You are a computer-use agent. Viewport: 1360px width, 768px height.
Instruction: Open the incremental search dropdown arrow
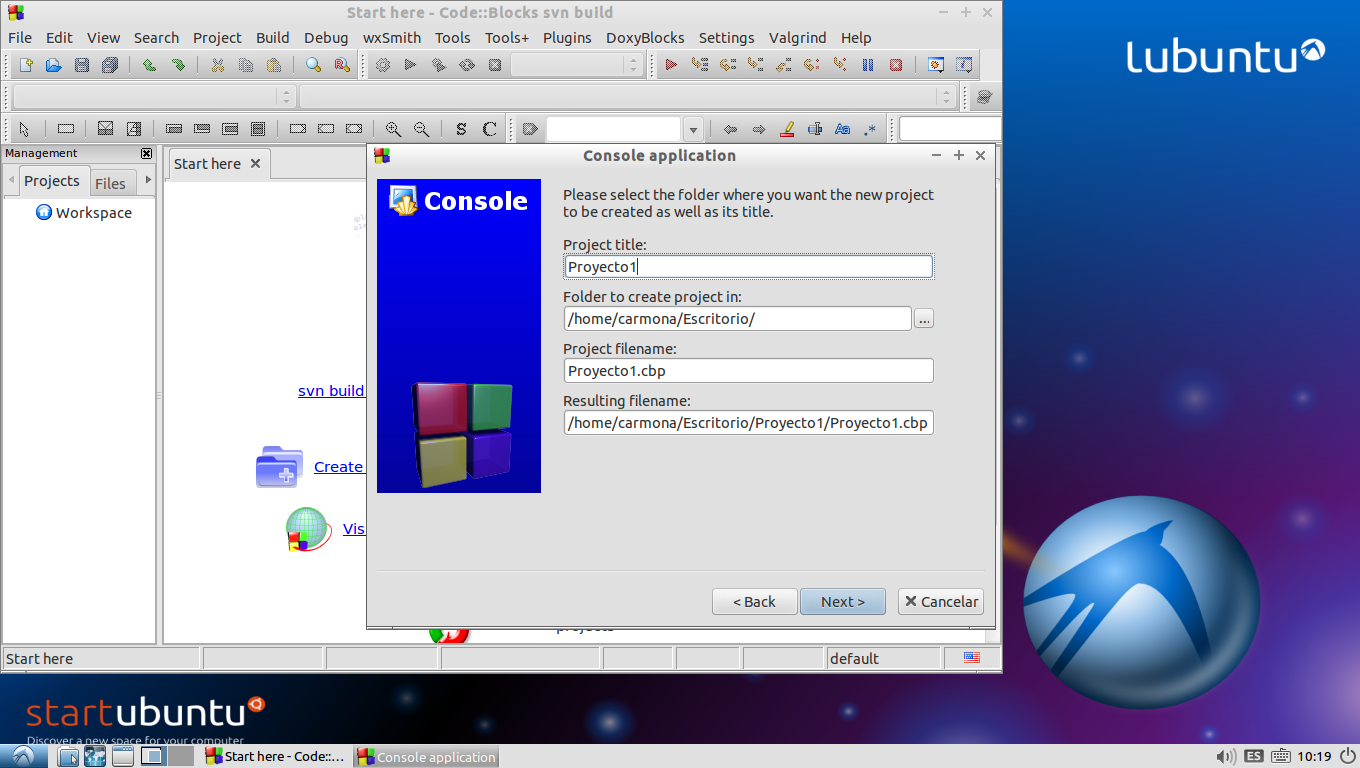(x=693, y=129)
